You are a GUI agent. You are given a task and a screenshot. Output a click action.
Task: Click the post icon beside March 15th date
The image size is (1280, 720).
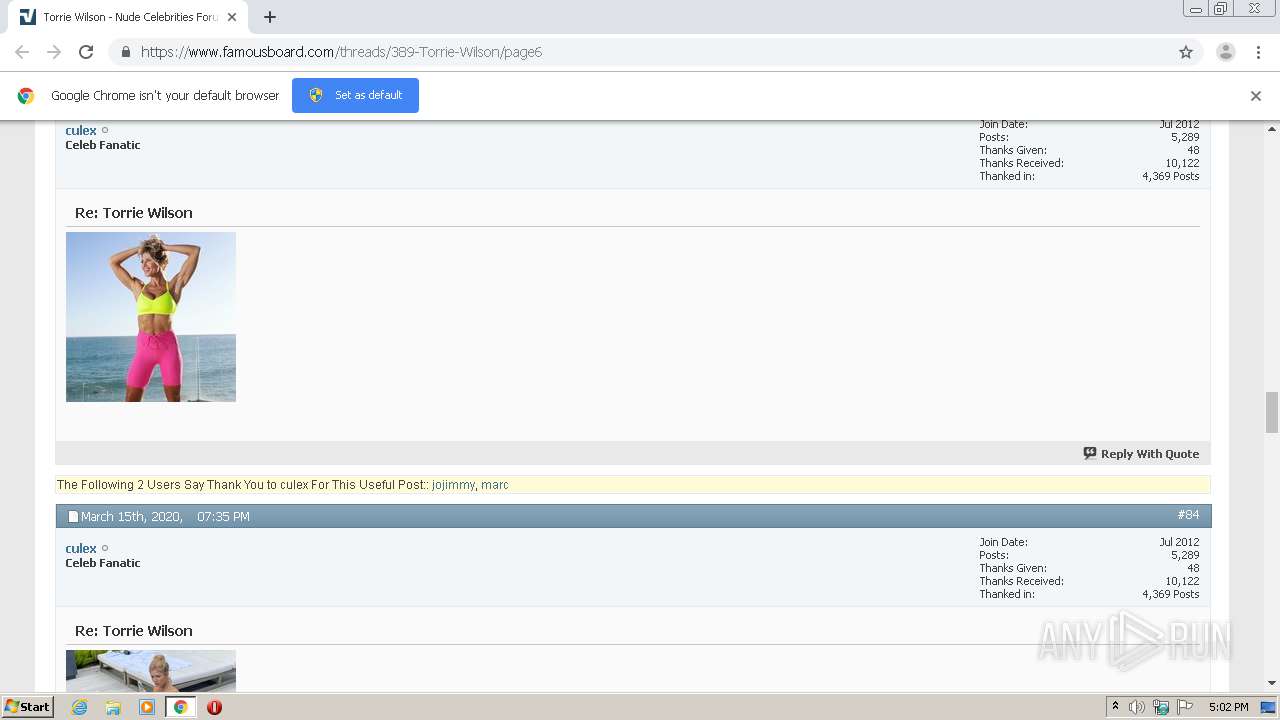73,517
